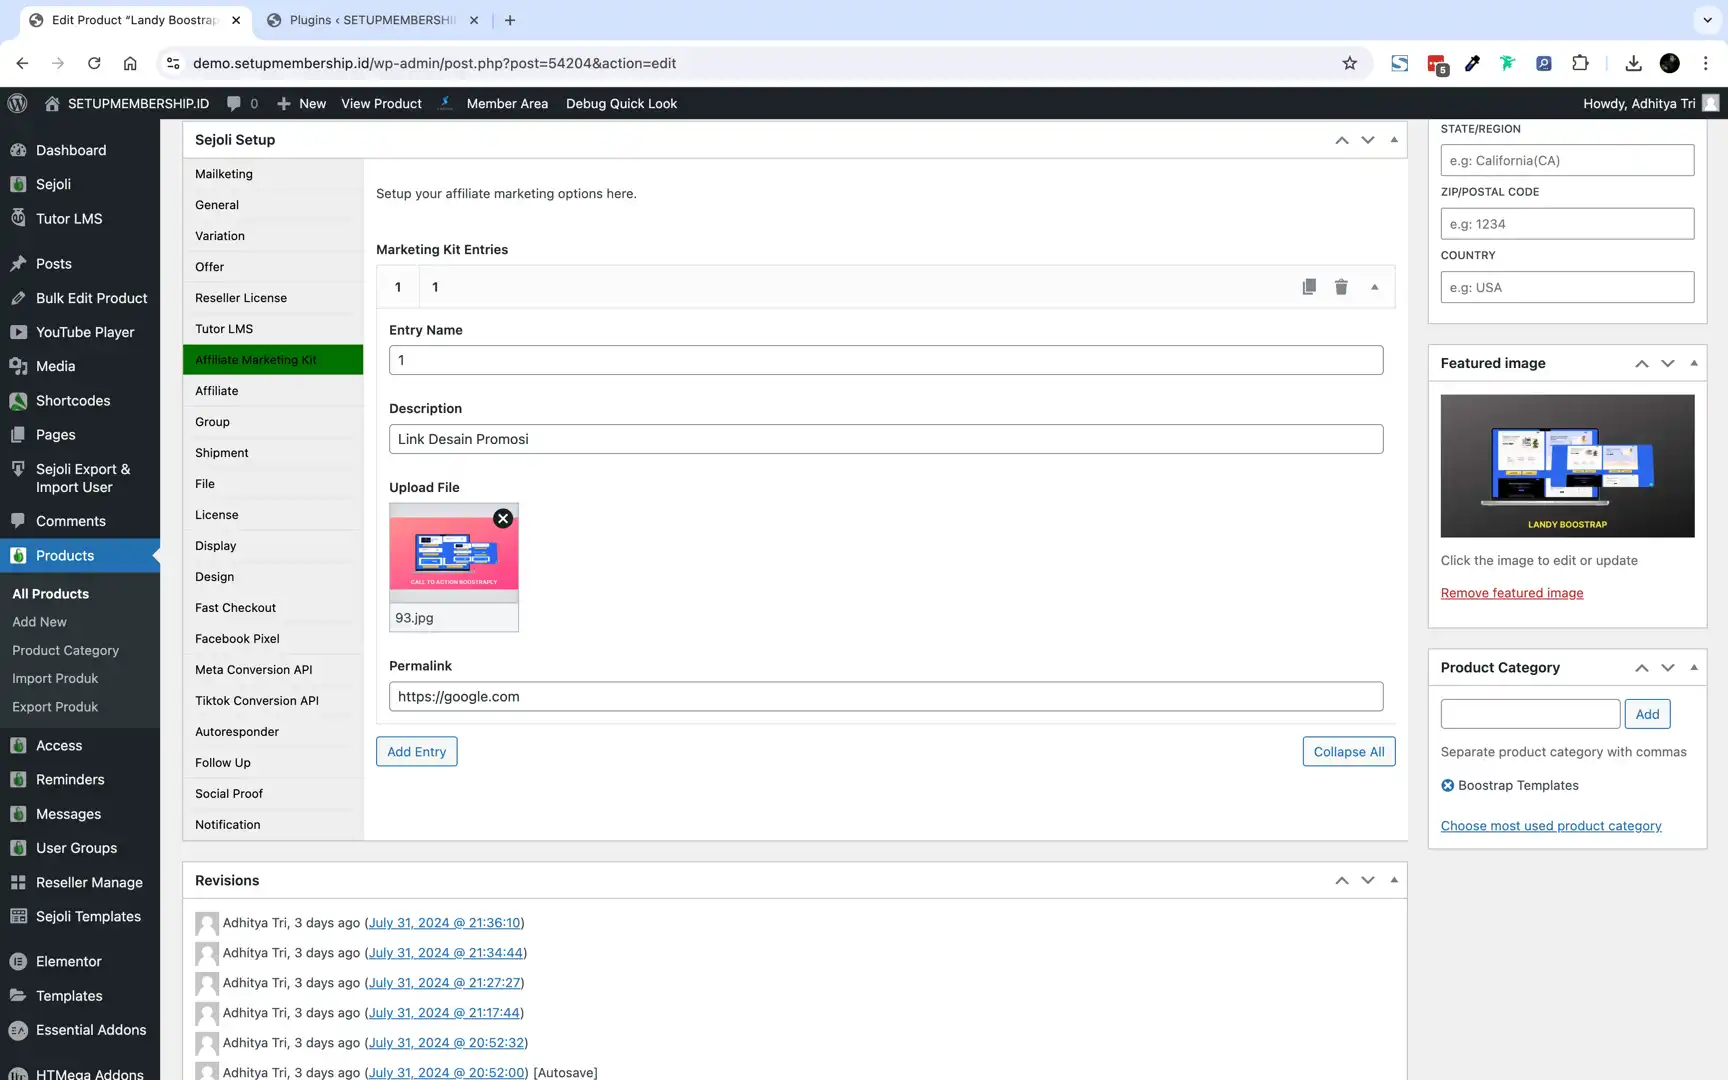View comments via admin bar bubble

(x=241, y=103)
